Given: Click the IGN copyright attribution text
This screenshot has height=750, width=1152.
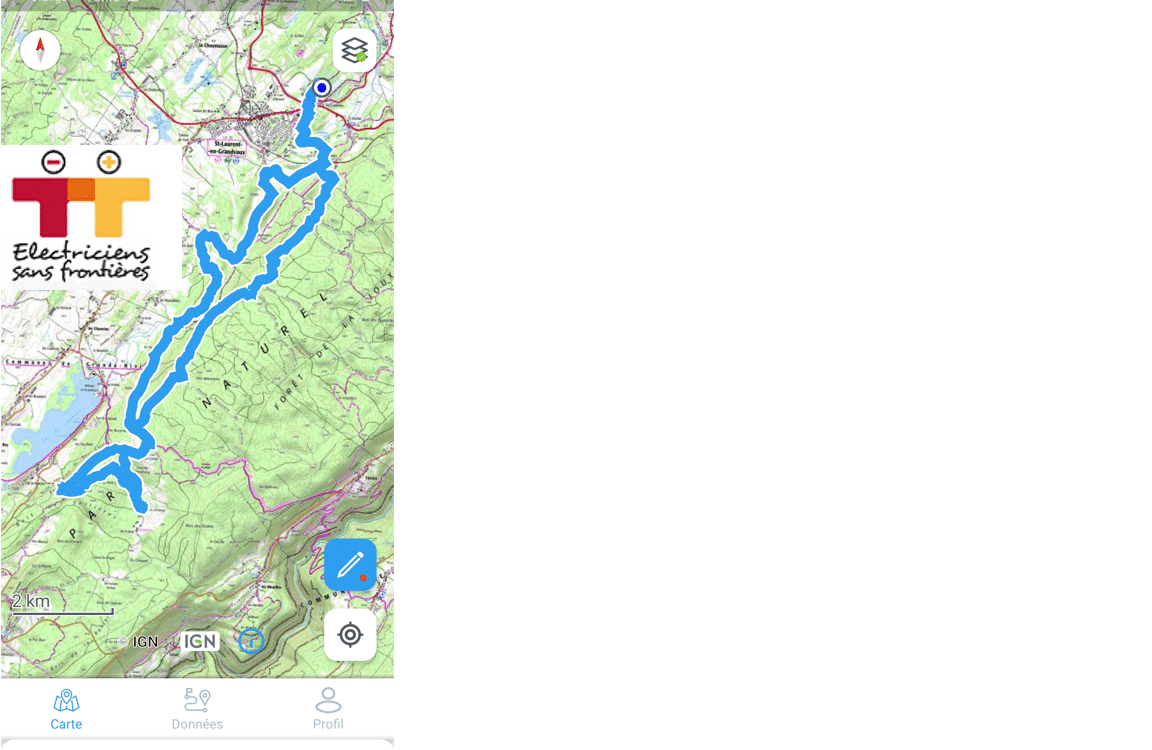Looking at the screenshot, I should (x=140, y=641).
